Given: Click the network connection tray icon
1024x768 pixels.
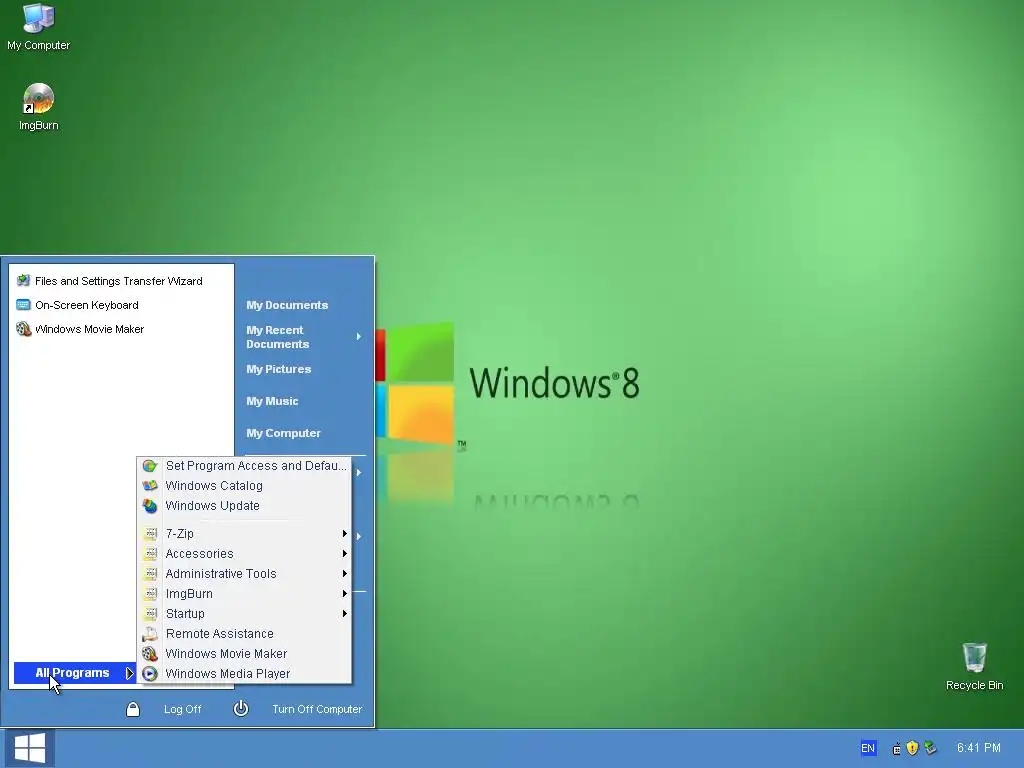Looking at the screenshot, I should click(x=897, y=749).
